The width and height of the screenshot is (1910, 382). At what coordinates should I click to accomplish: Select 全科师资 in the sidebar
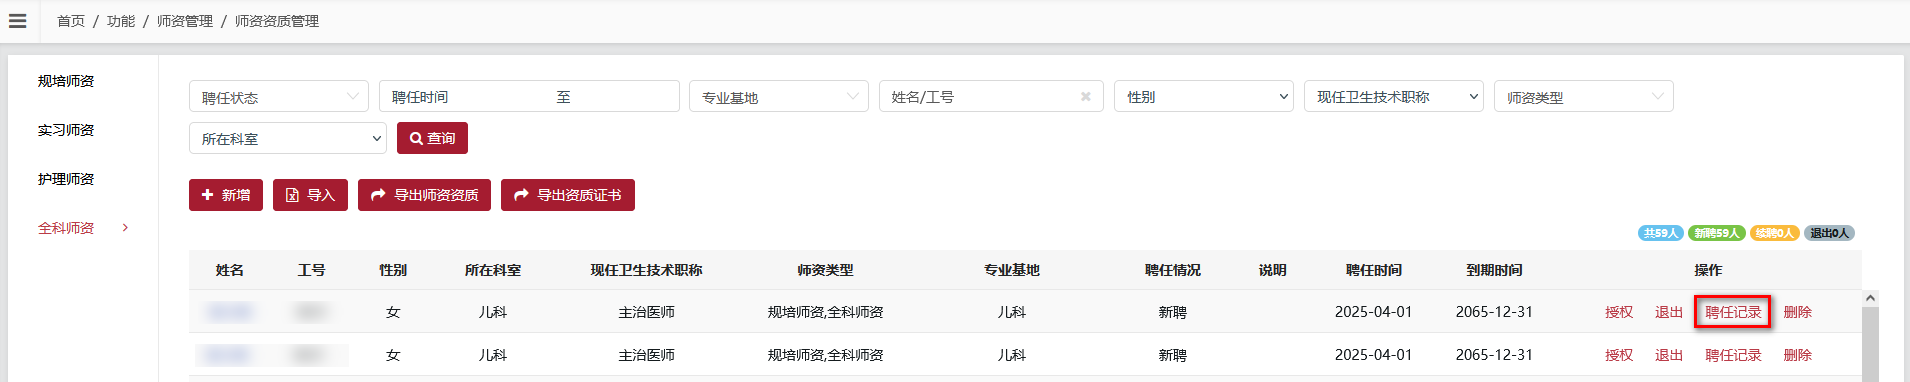tap(66, 228)
